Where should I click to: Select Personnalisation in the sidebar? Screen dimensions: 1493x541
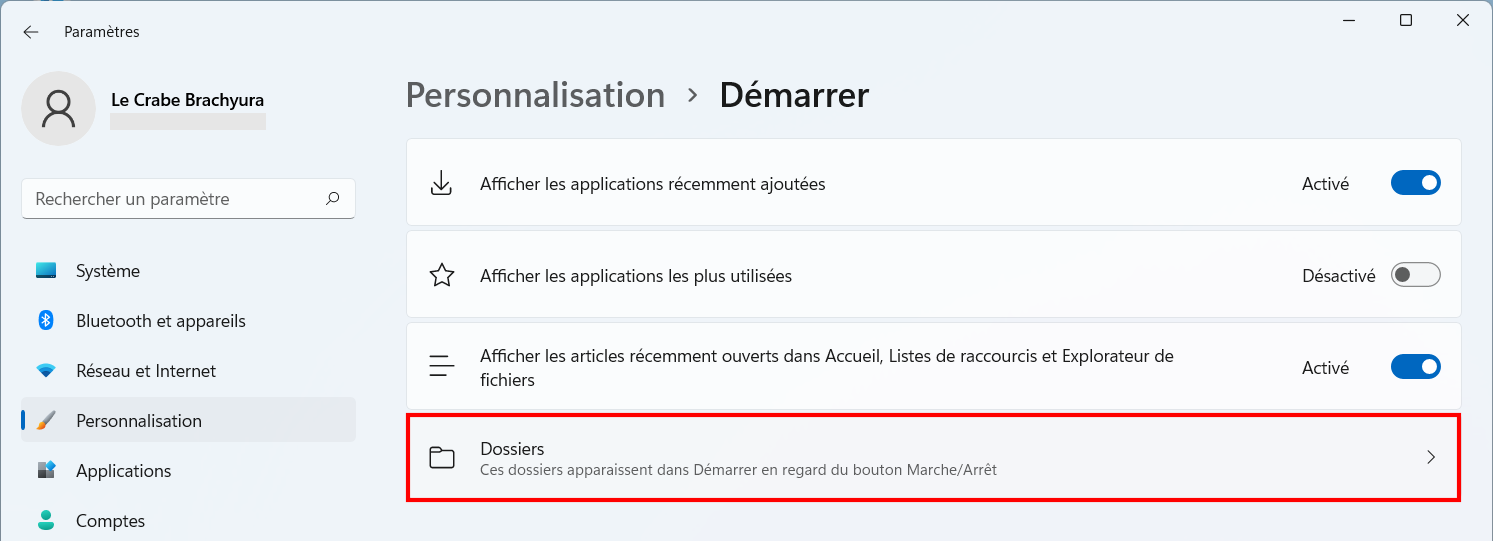pyautogui.click(x=188, y=421)
